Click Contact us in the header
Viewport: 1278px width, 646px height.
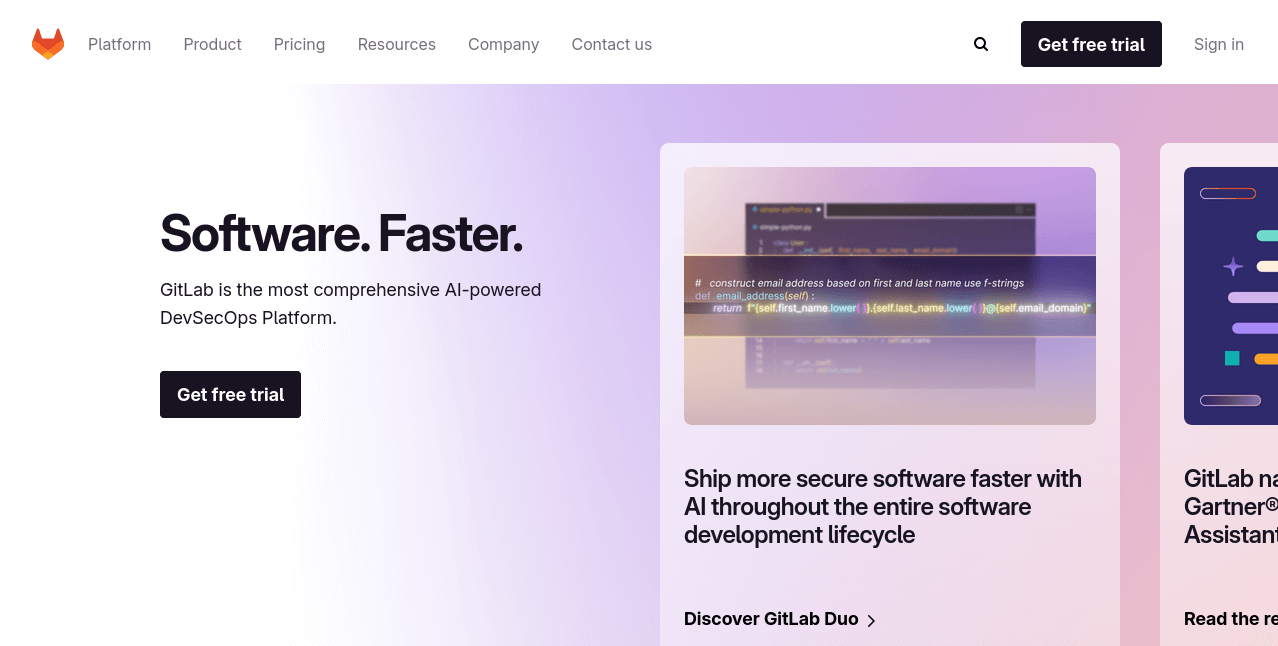coord(611,44)
